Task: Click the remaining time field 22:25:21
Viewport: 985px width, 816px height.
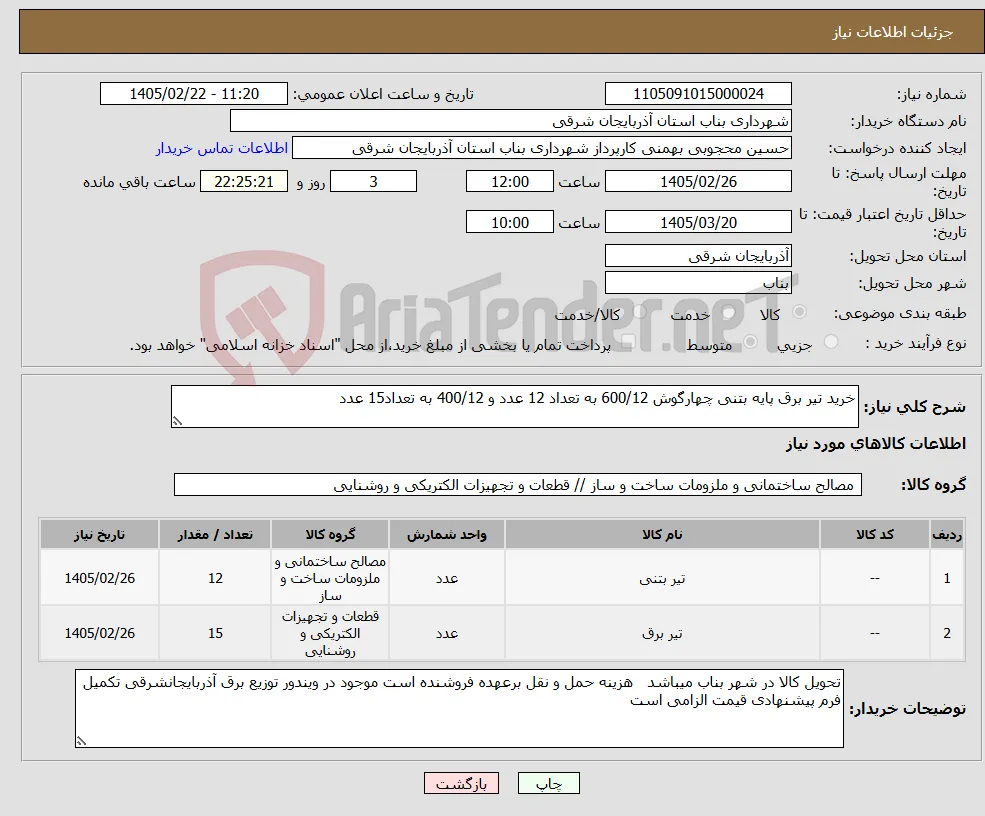Action: (244, 182)
